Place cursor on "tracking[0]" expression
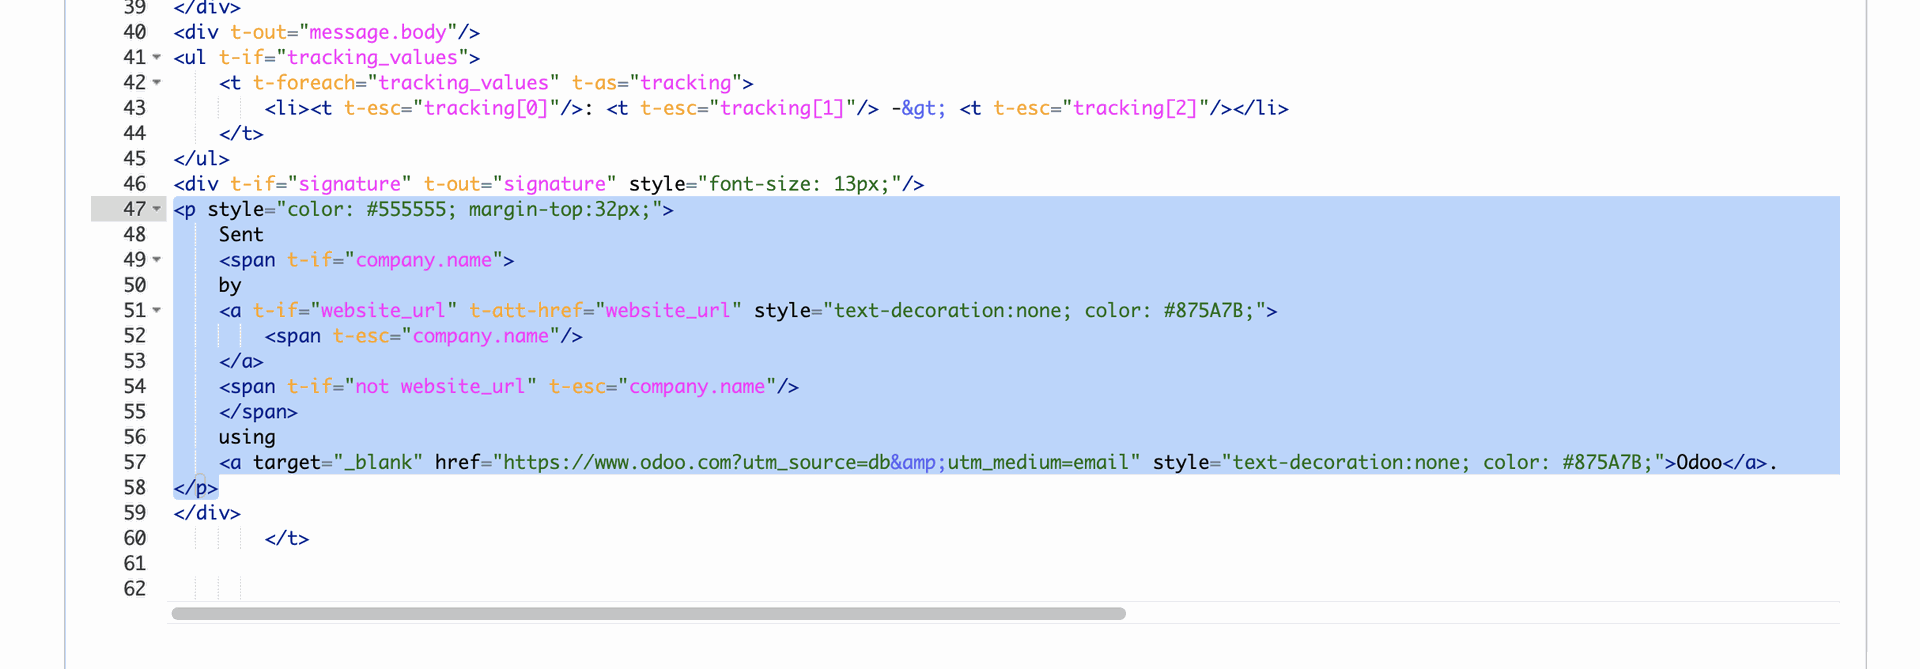The width and height of the screenshot is (1920, 669). (x=486, y=108)
